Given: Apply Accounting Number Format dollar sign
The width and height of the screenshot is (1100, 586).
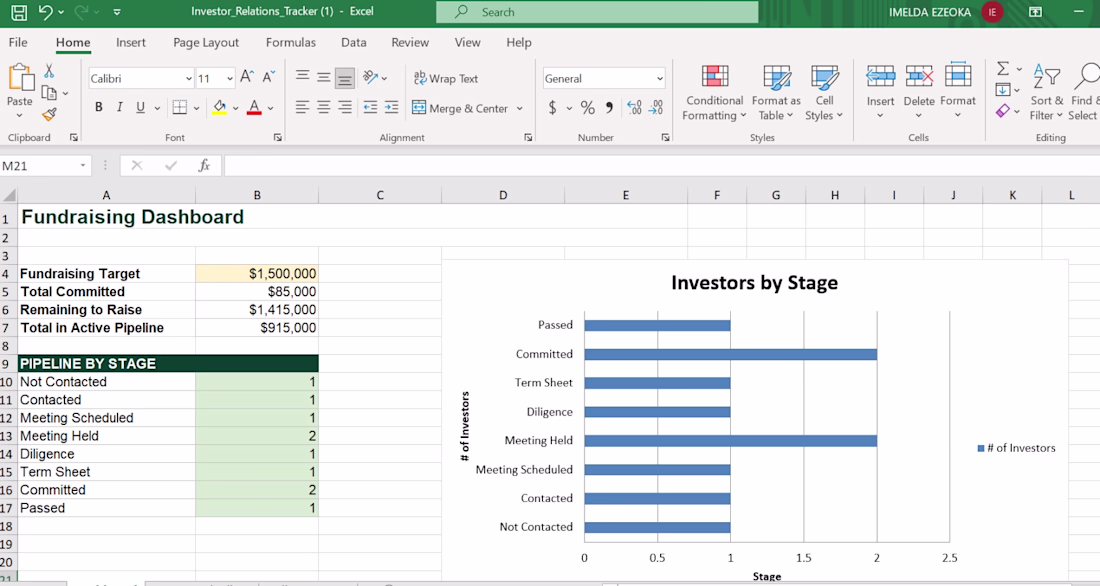Looking at the screenshot, I should pyautogui.click(x=553, y=107).
